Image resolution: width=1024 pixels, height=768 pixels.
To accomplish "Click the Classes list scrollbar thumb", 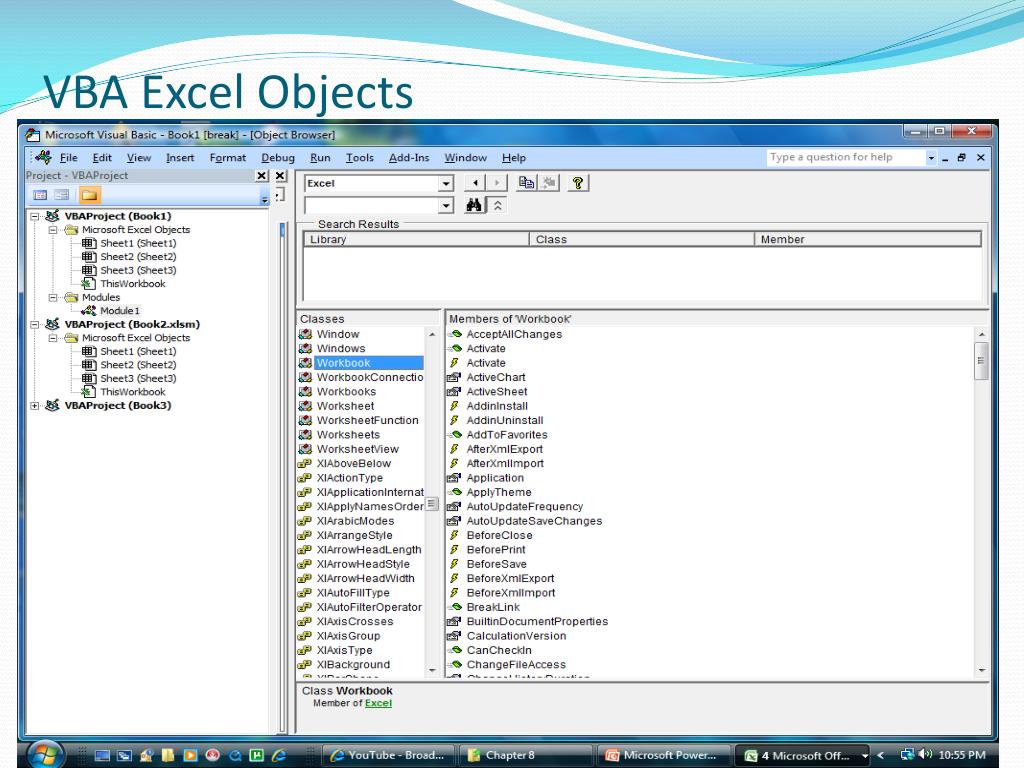I will 432,504.
